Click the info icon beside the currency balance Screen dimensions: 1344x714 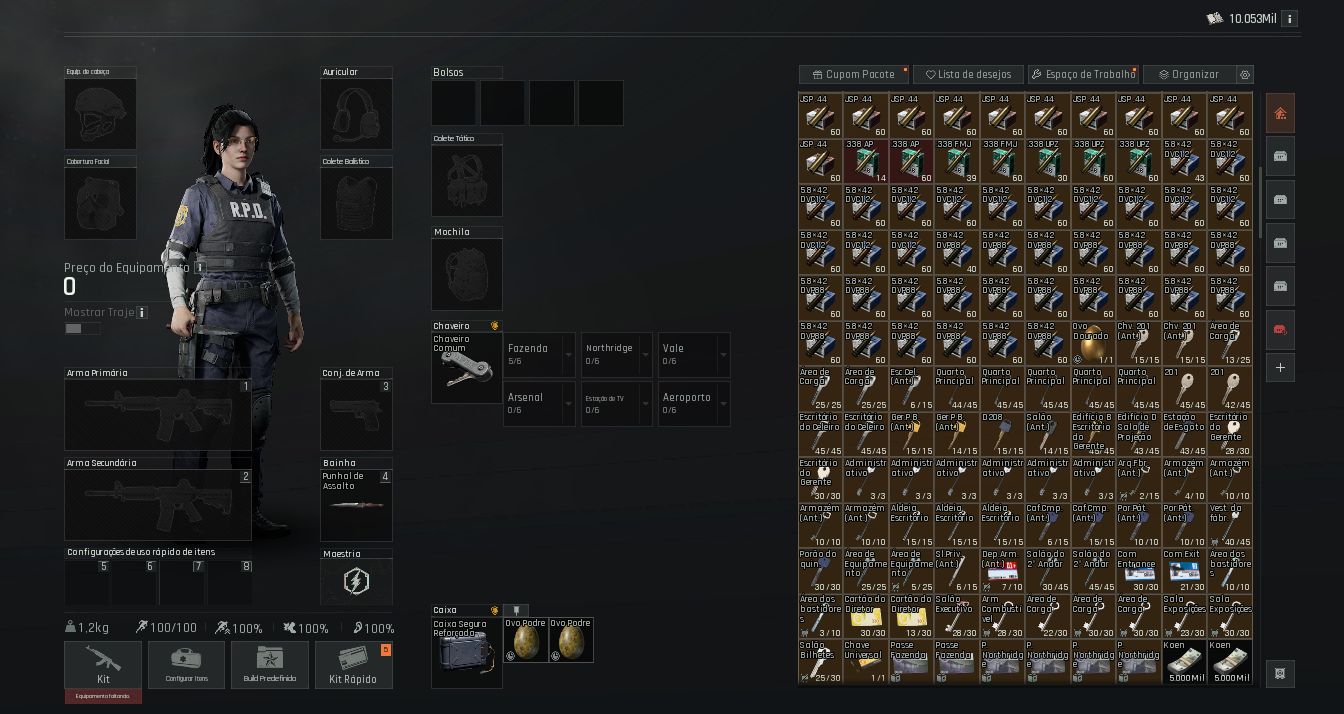1290,19
